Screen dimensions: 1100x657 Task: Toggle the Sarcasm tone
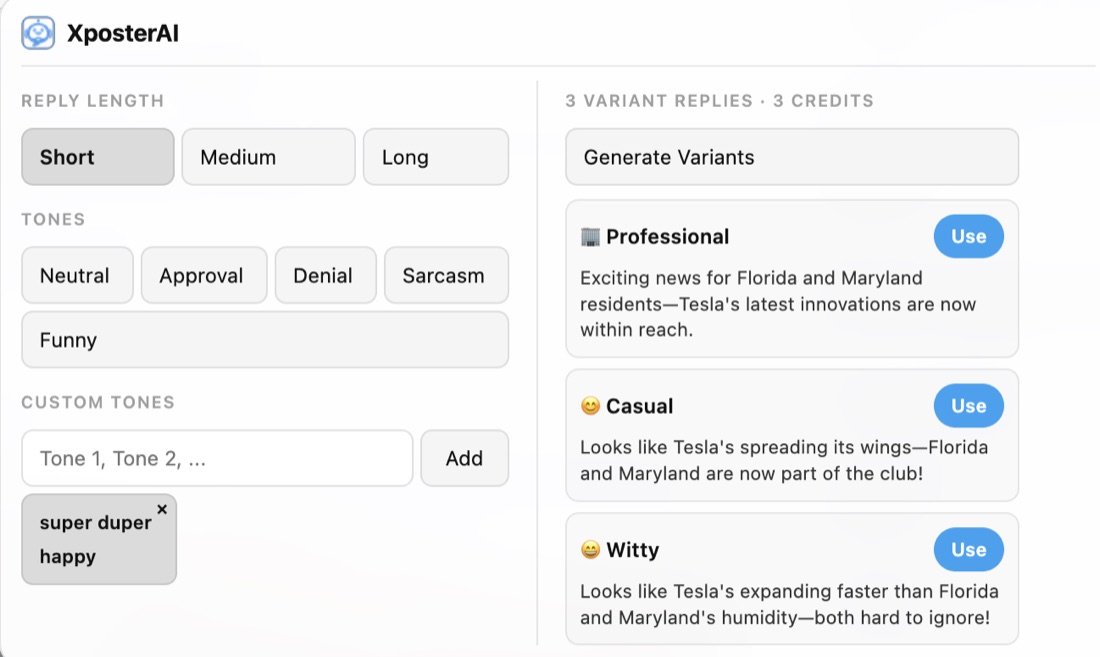tap(446, 275)
